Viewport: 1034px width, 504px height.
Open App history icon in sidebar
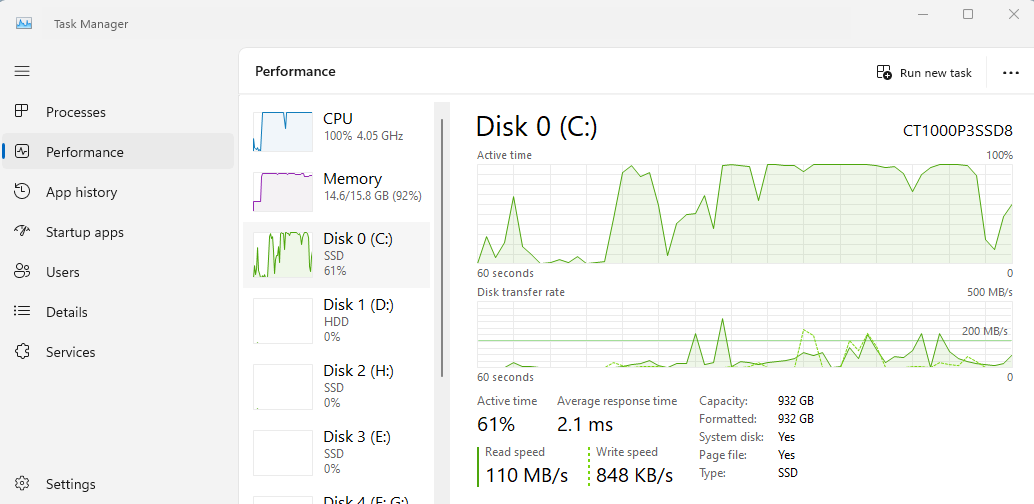pyautogui.click(x=22, y=192)
